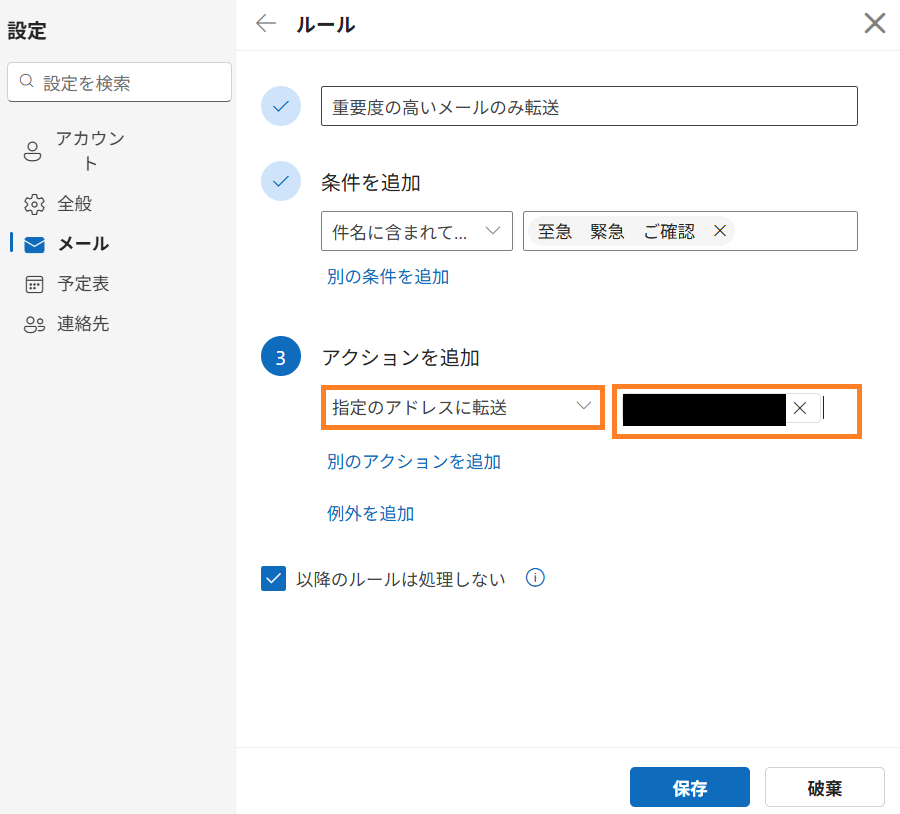Click 破棄 to discard changes
This screenshot has height=814, width=900.
tap(824, 787)
